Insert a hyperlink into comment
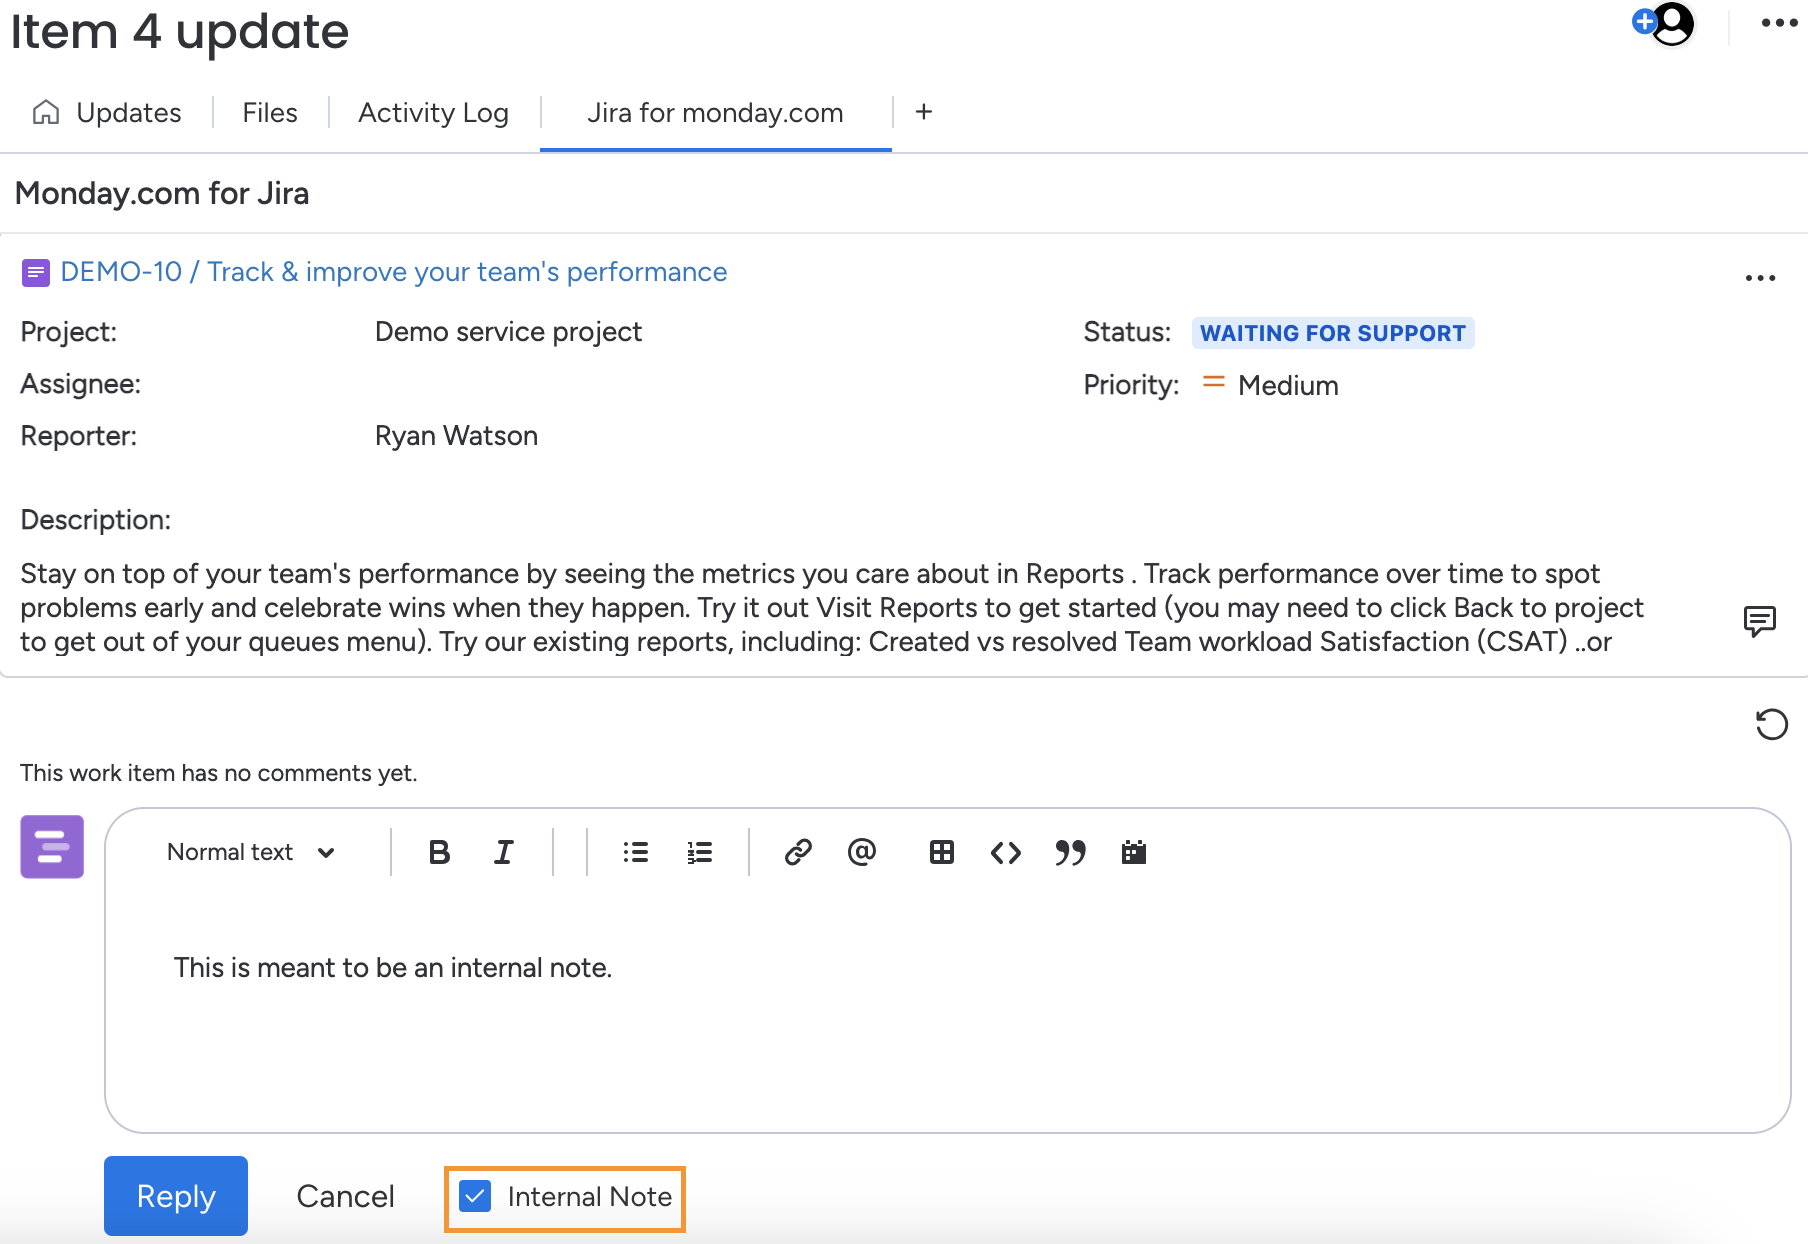The height and width of the screenshot is (1244, 1808). pos(798,852)
